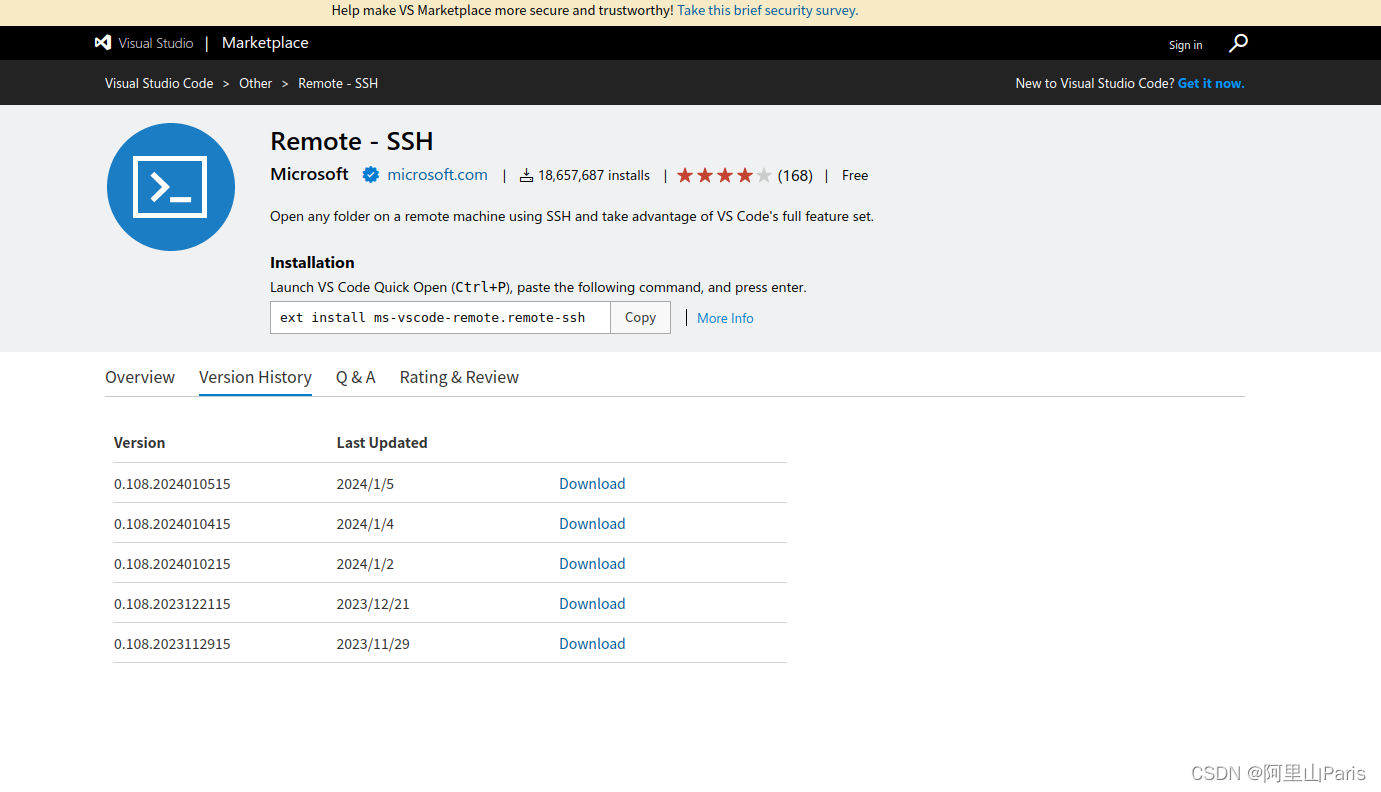Visit the microsoft.com link
The image size is (1381, 792).
click(437, 174)
